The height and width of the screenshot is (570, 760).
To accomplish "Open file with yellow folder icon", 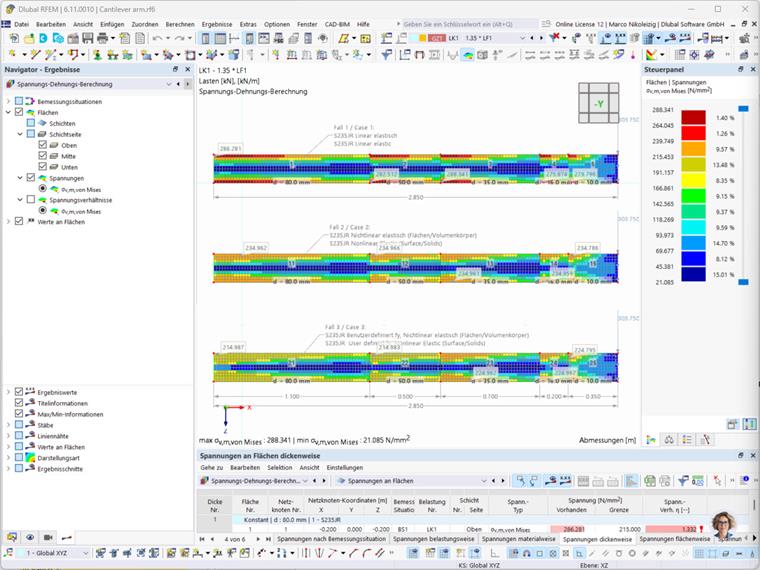I will [29, 38].
